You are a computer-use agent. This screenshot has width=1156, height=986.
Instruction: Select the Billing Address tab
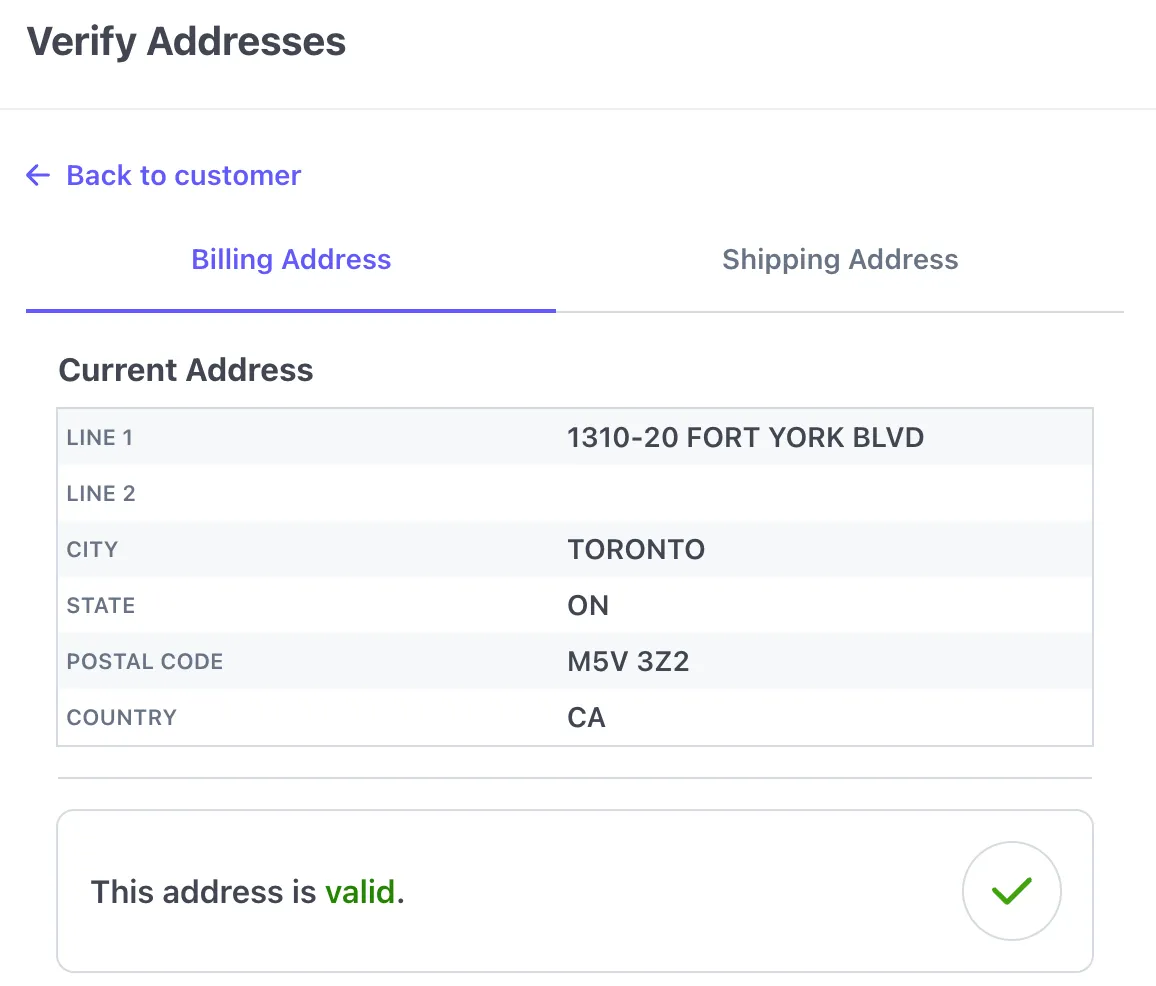tap(291, 259)
